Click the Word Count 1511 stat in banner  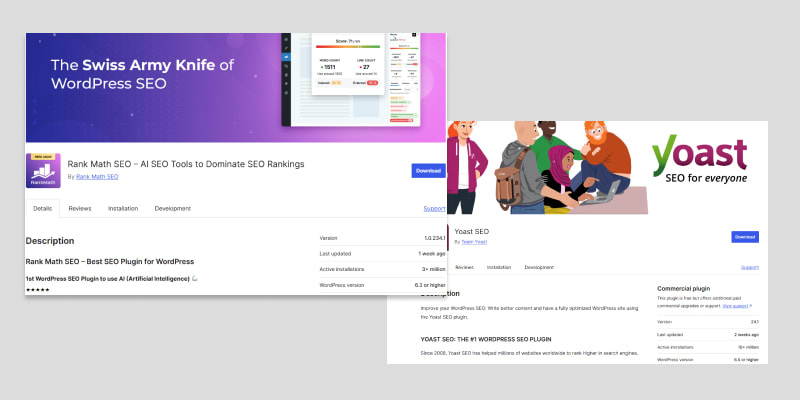(x=329, y=67)
